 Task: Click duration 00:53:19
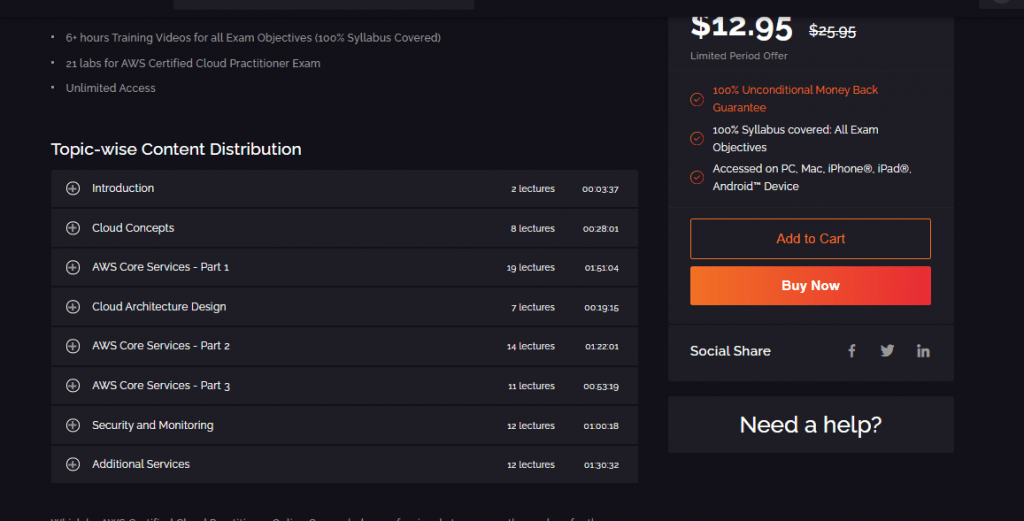[x=601, y=387]
